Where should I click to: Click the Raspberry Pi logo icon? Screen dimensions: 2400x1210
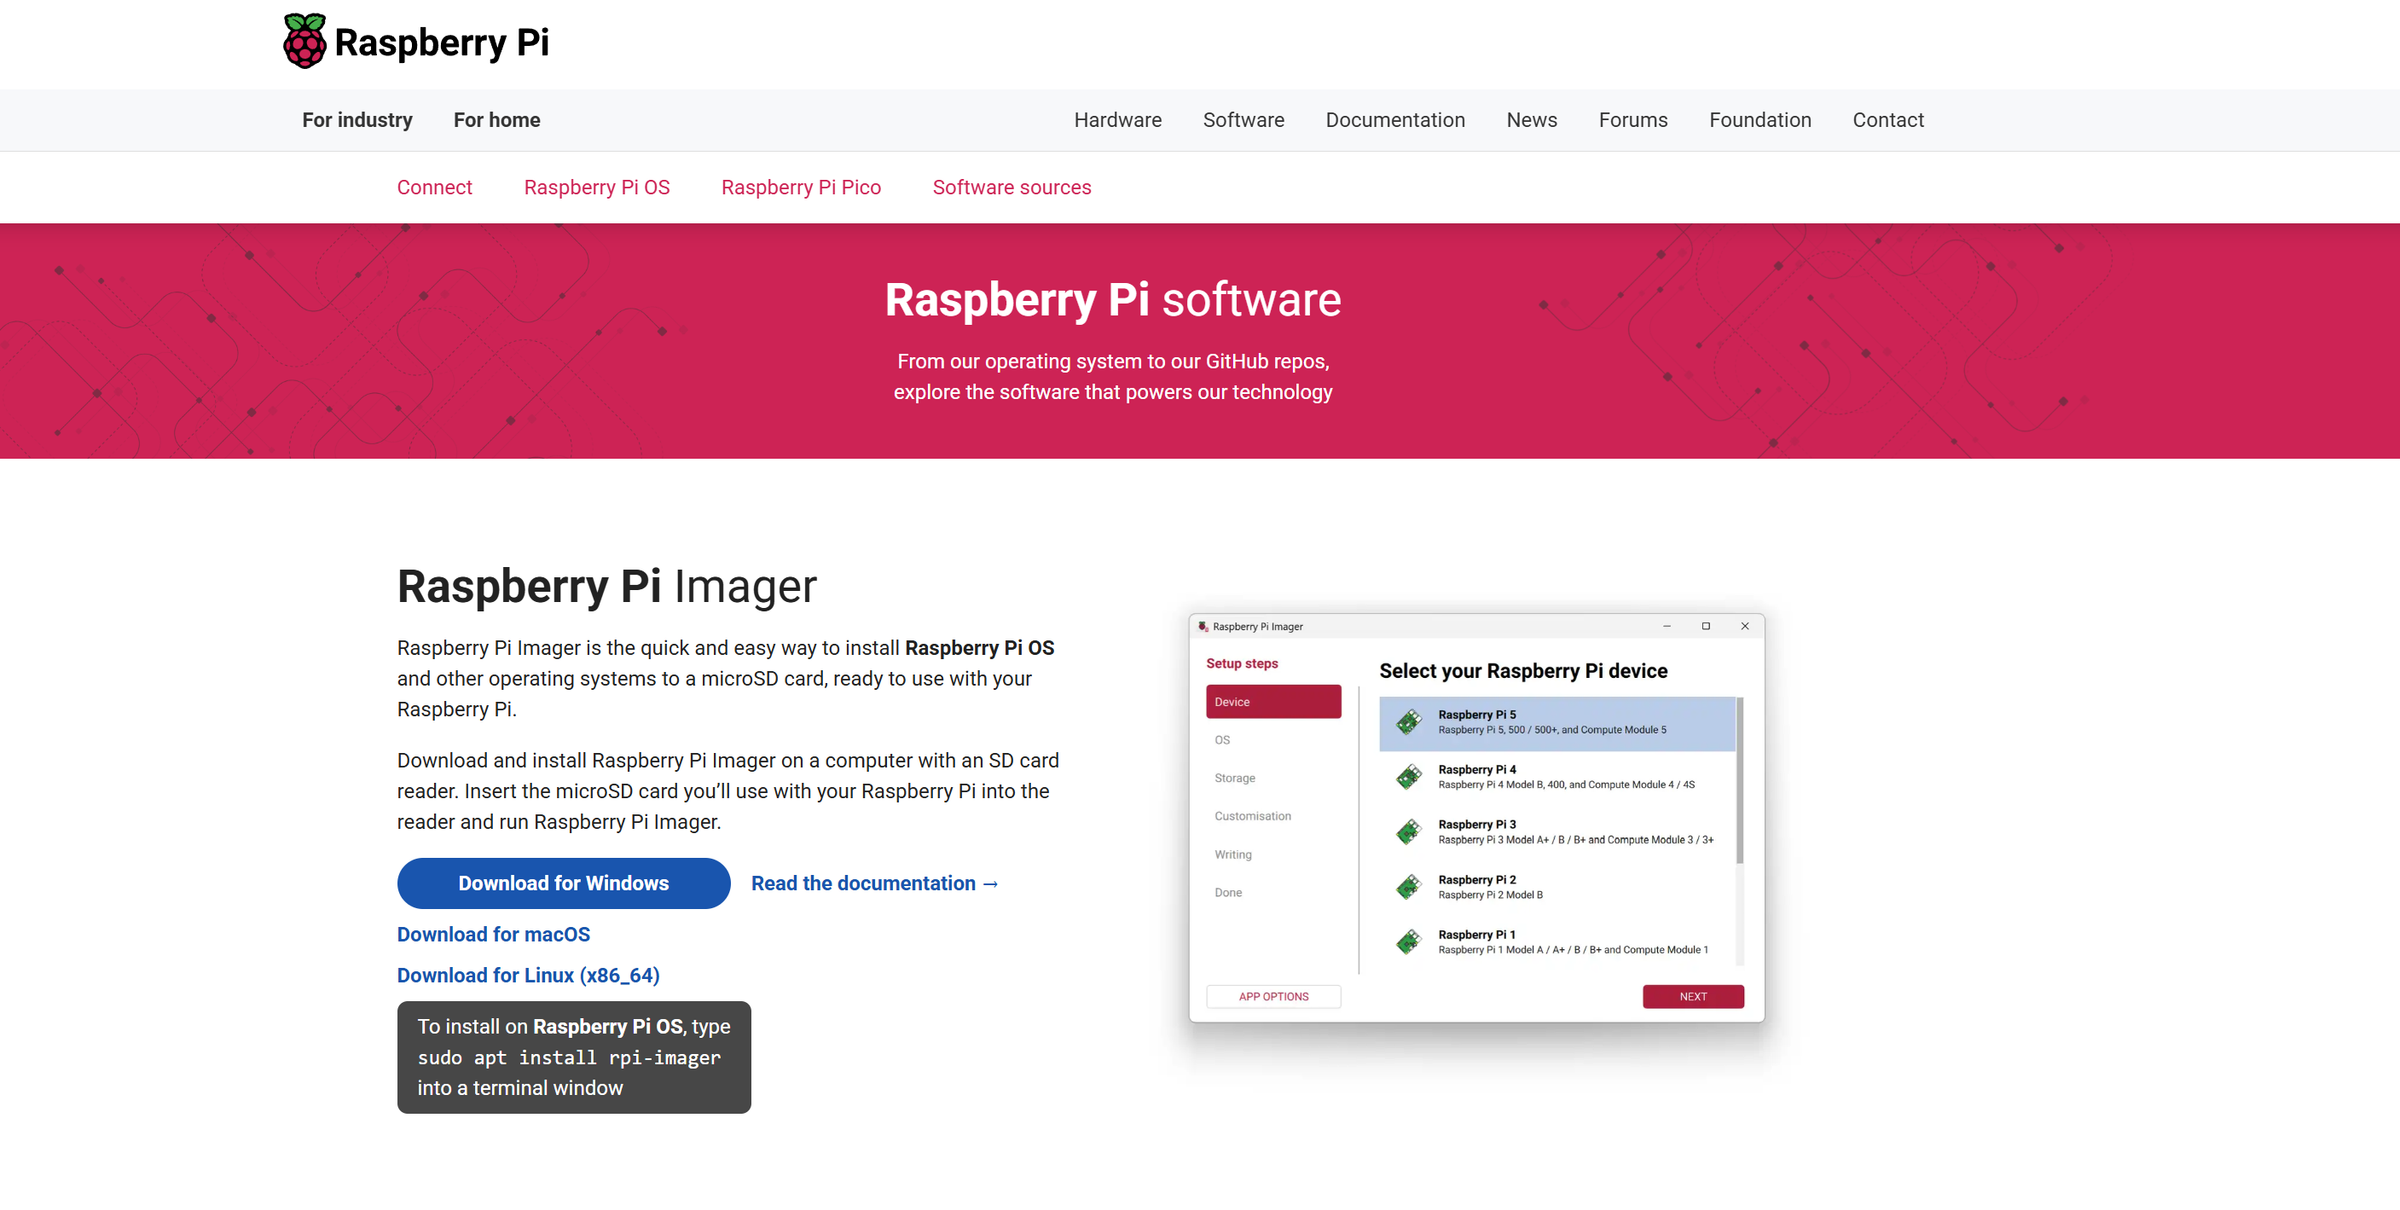coord(305,41)
